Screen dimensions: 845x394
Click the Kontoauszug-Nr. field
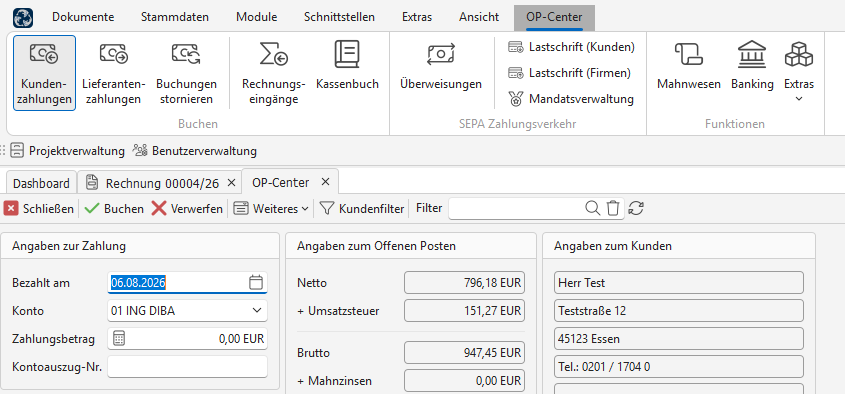point(188,367)
